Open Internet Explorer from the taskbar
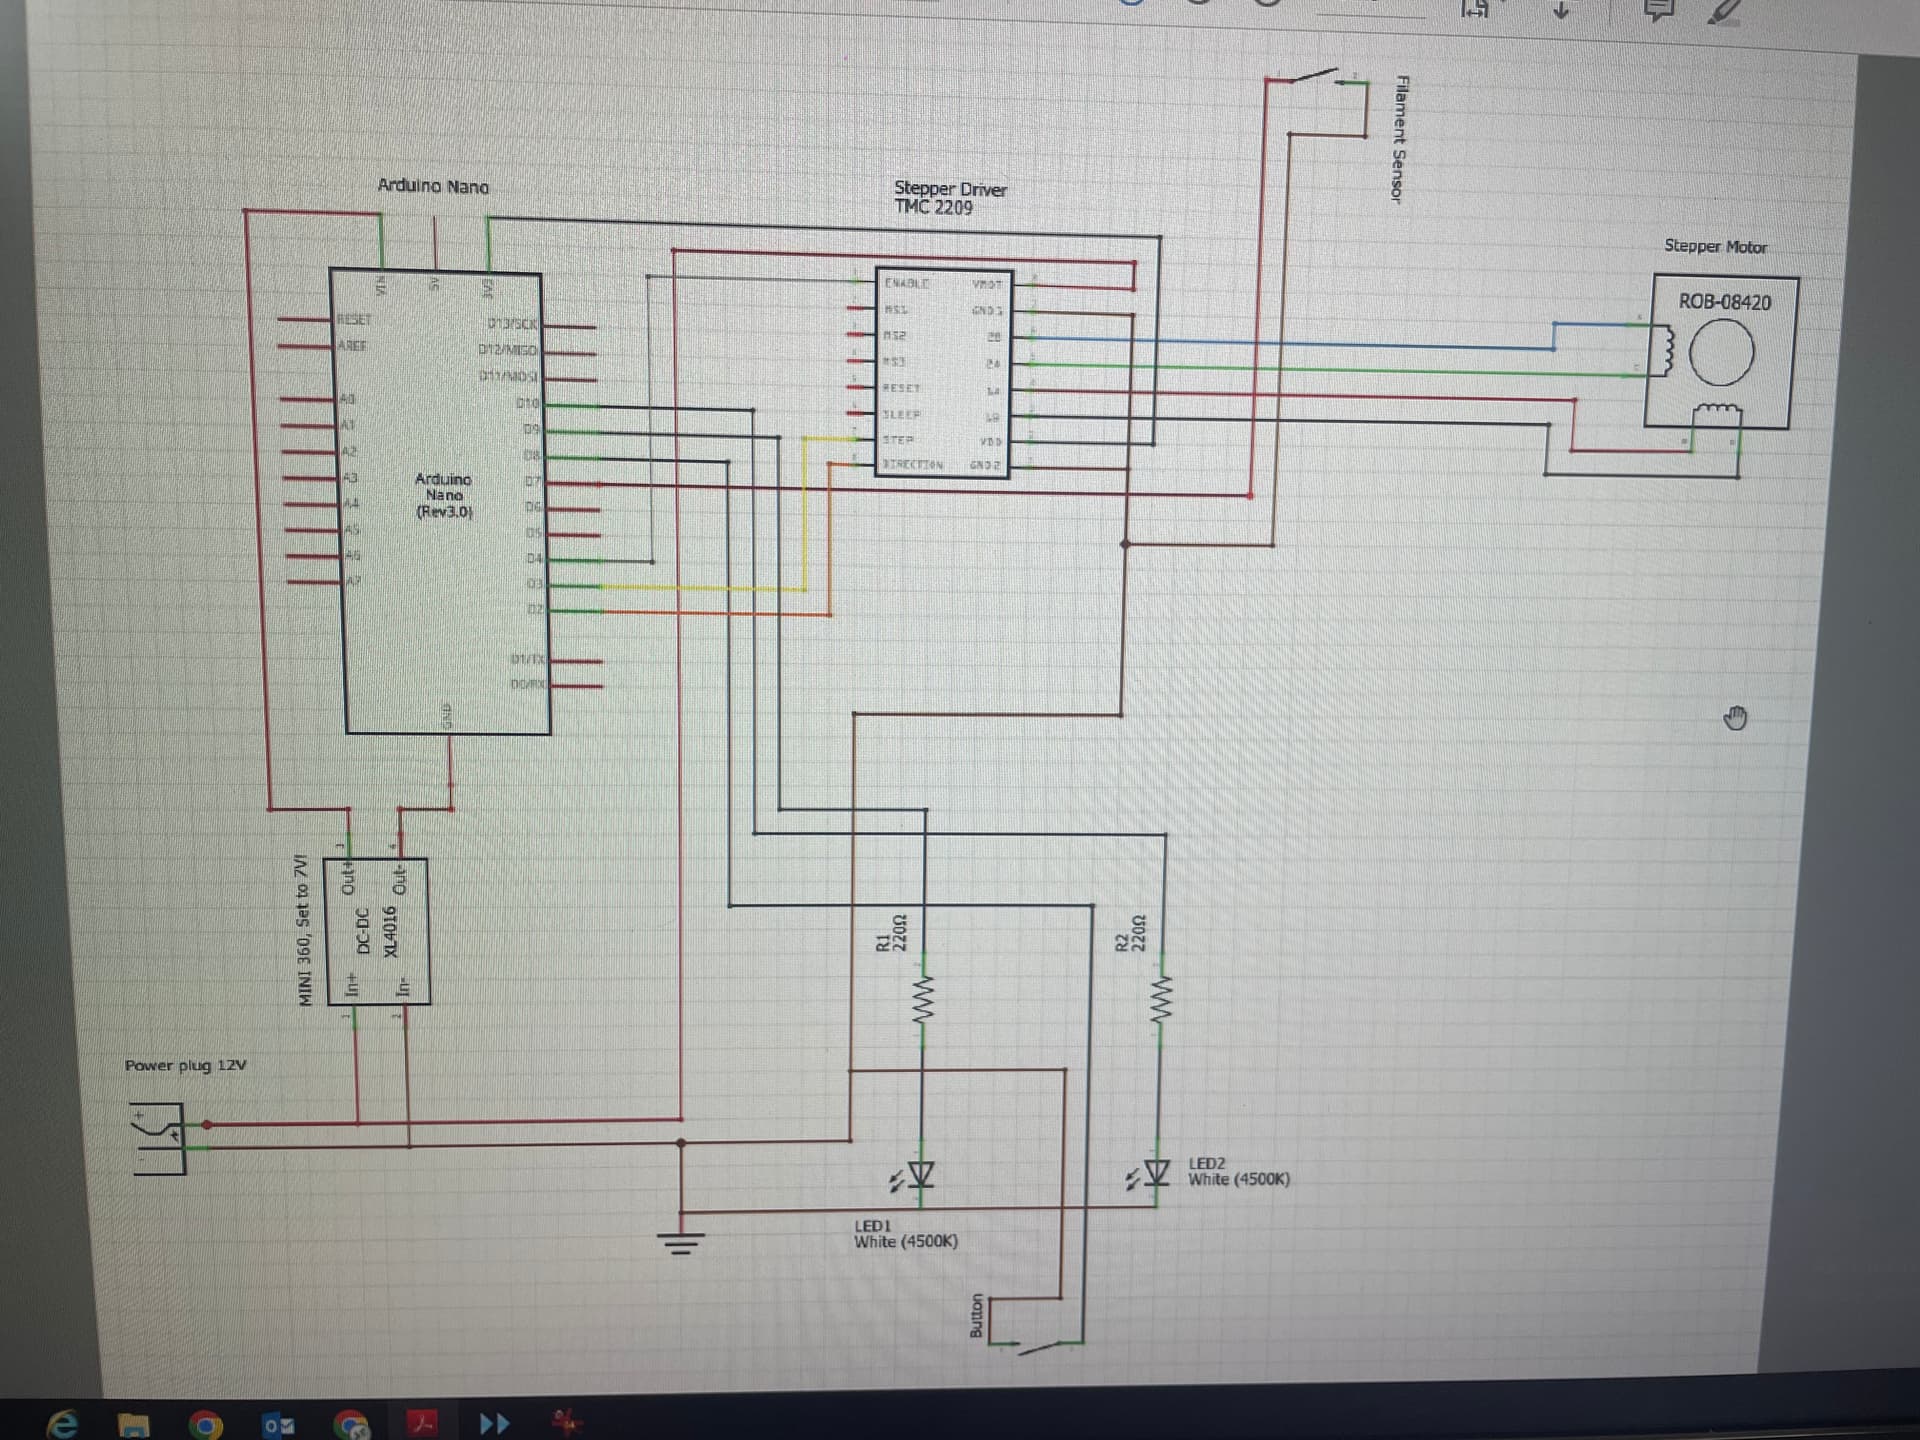Screen dimensions: 1920x1440 point(63,1423)
